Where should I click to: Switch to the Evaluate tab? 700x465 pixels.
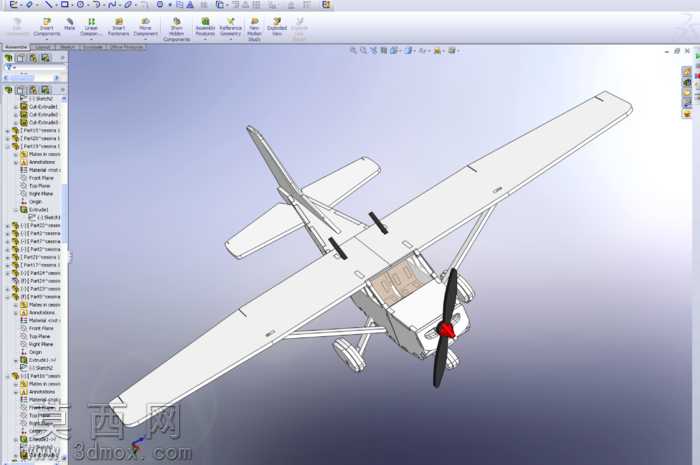(x=93, y=47)
